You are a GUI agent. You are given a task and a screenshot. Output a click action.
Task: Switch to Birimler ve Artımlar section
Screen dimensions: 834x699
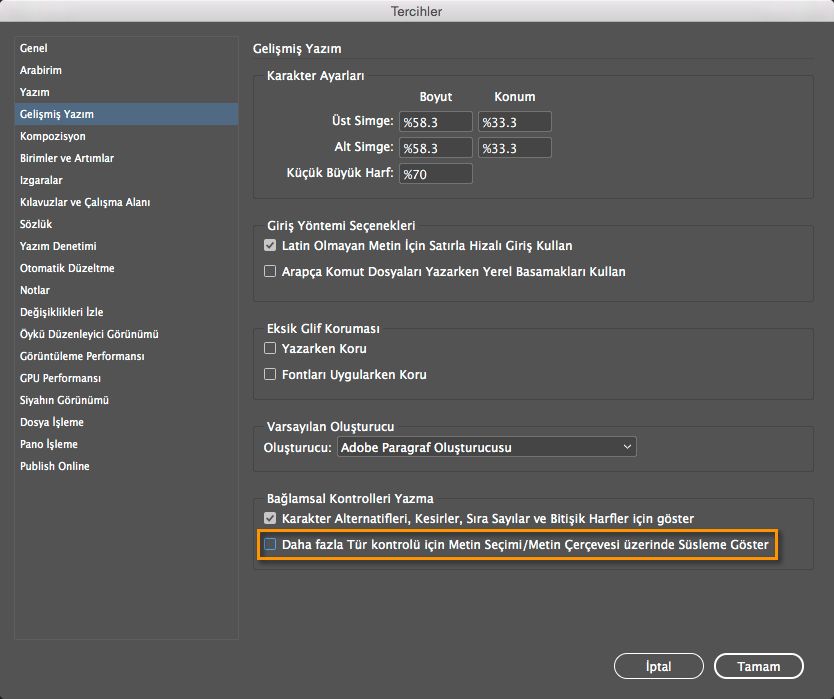tap(67, 158)
